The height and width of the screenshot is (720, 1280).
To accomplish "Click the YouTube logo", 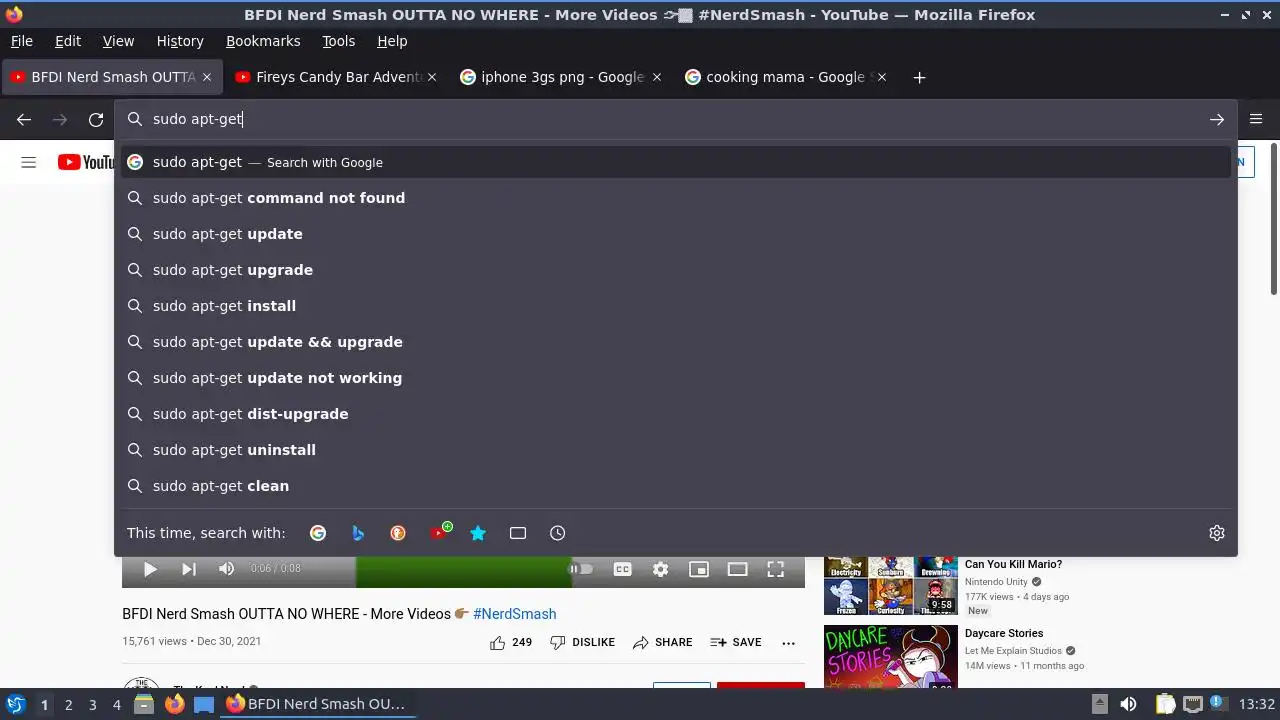I will (86, 162).
